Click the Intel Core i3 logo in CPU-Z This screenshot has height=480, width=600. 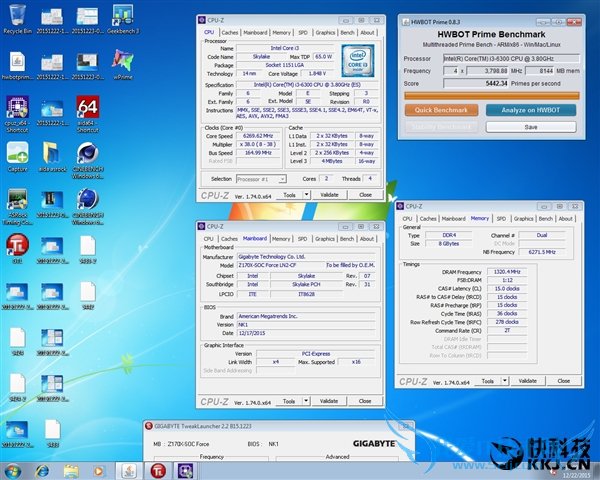point(358,60)
